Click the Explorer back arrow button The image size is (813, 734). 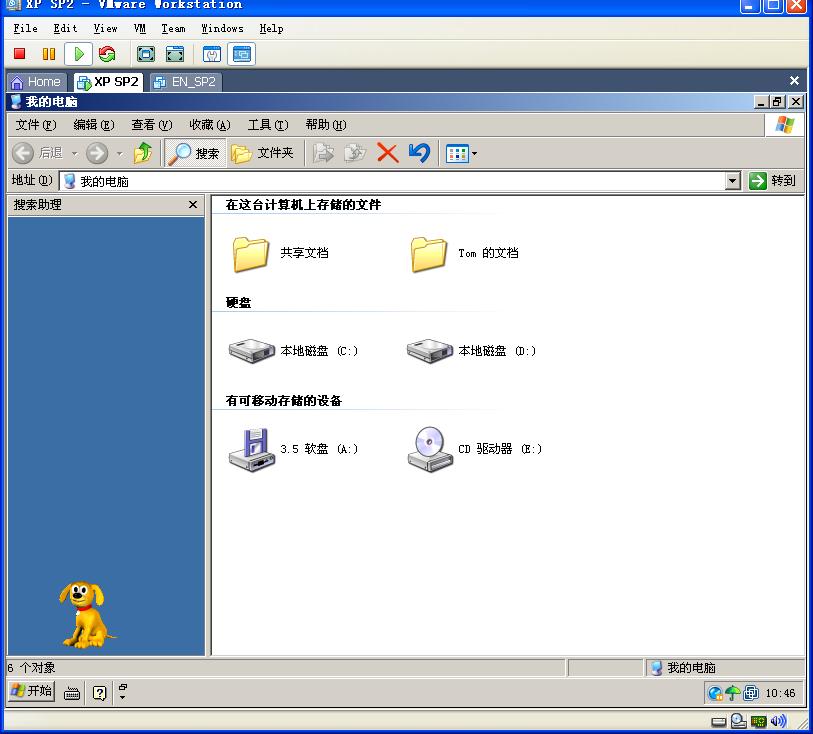coord(23,153)
